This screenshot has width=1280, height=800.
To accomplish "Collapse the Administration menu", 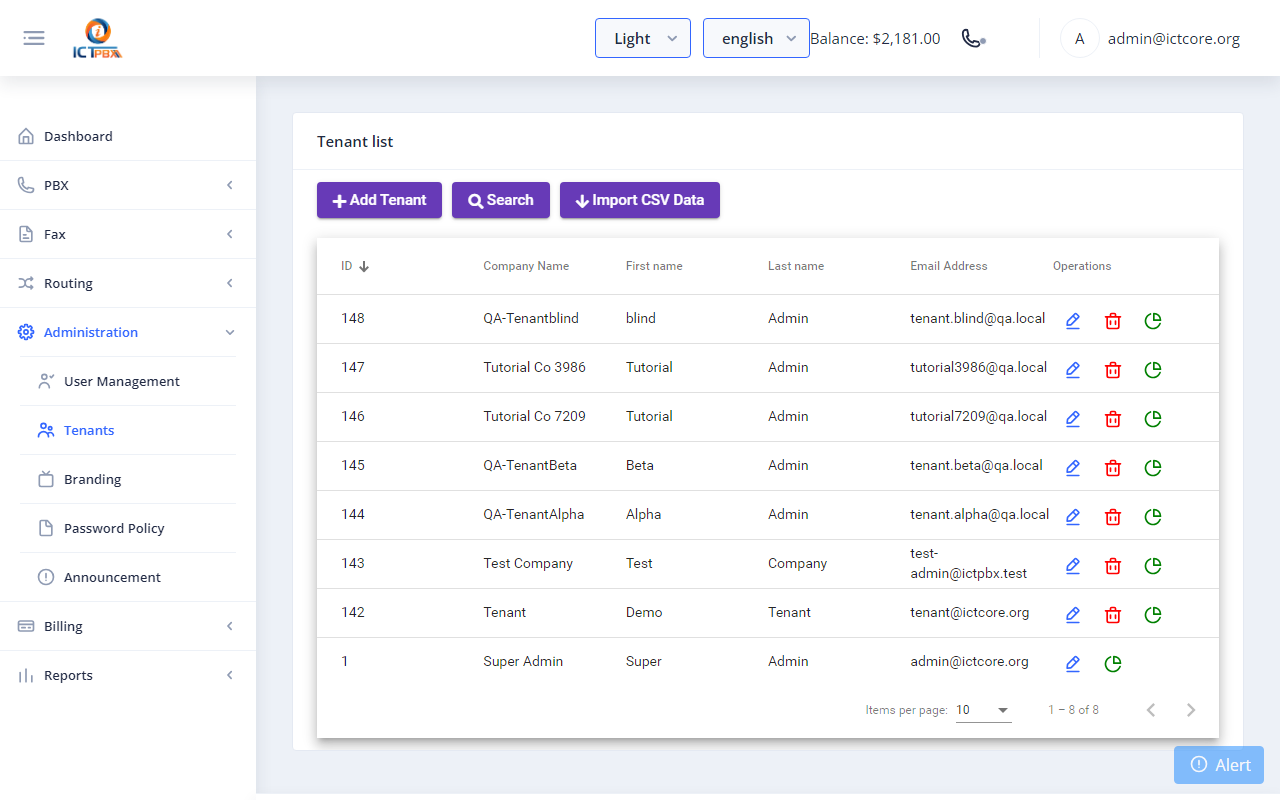I will (x=128, y=332).
